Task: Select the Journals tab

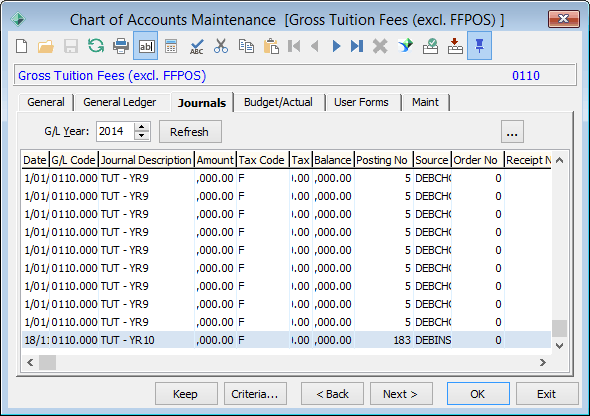Action: point(202,103)
